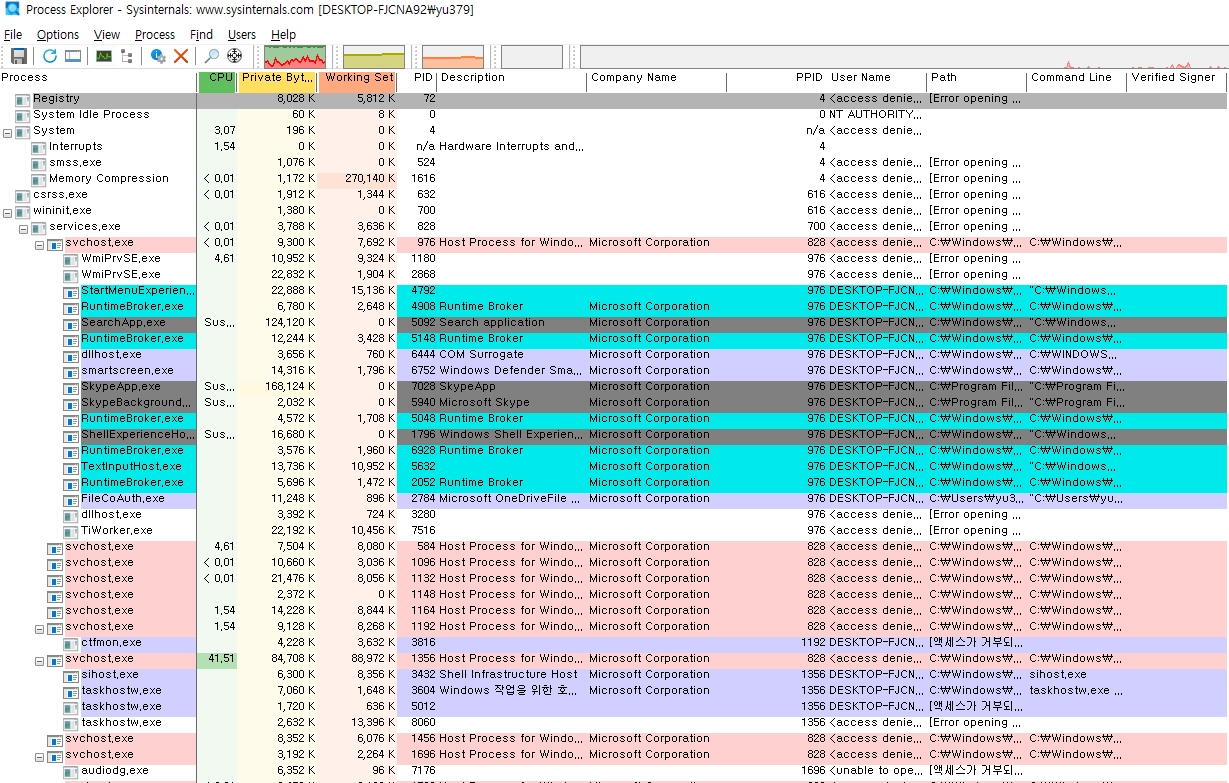Image resolution: width=1229 pixels, height=783 pixels.
Task: Collapse the System process tree node
Action: pos(8,131)
